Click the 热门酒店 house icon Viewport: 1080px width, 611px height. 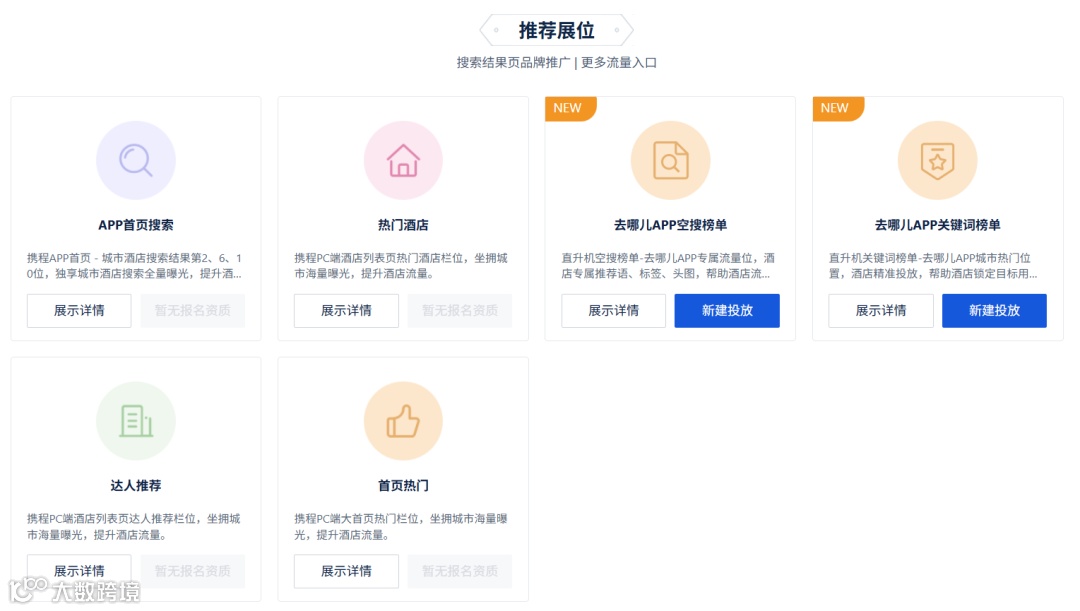403,160
